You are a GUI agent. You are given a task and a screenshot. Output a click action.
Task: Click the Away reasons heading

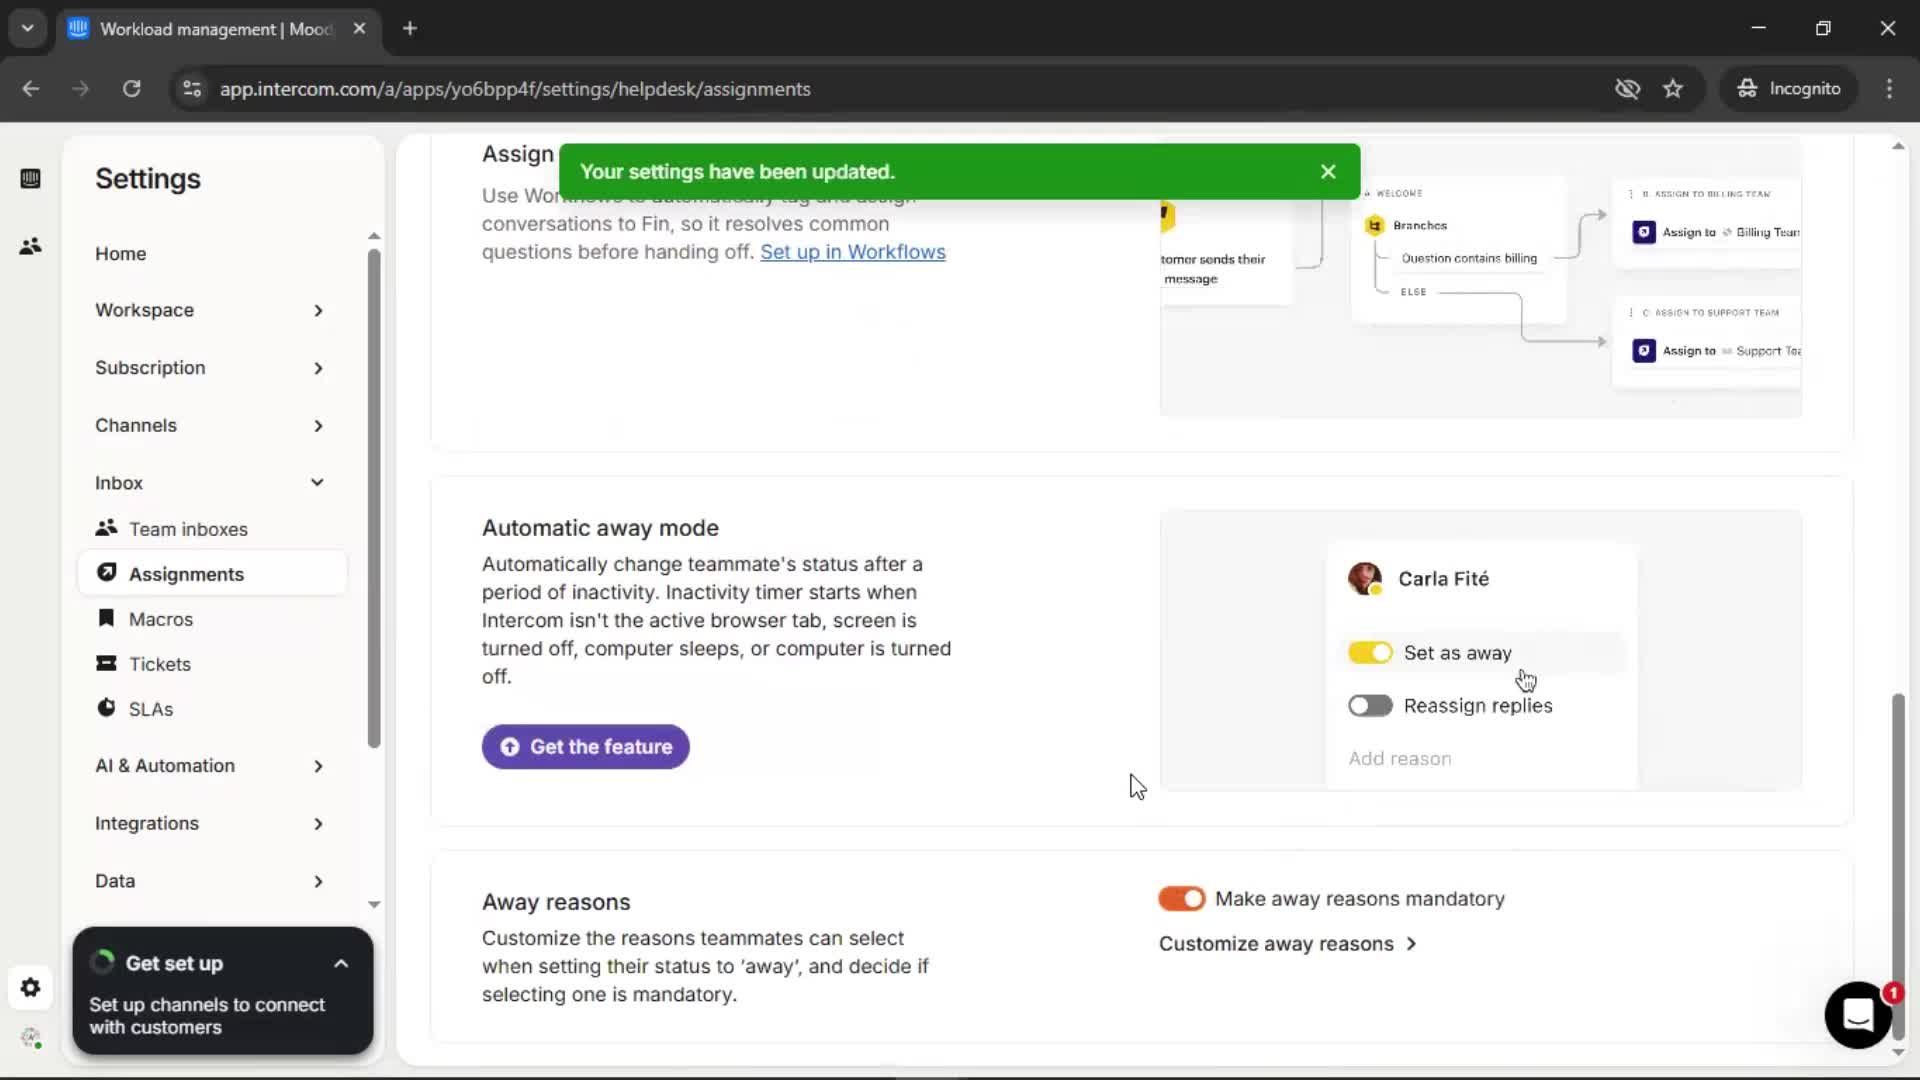tap(556, 902)
